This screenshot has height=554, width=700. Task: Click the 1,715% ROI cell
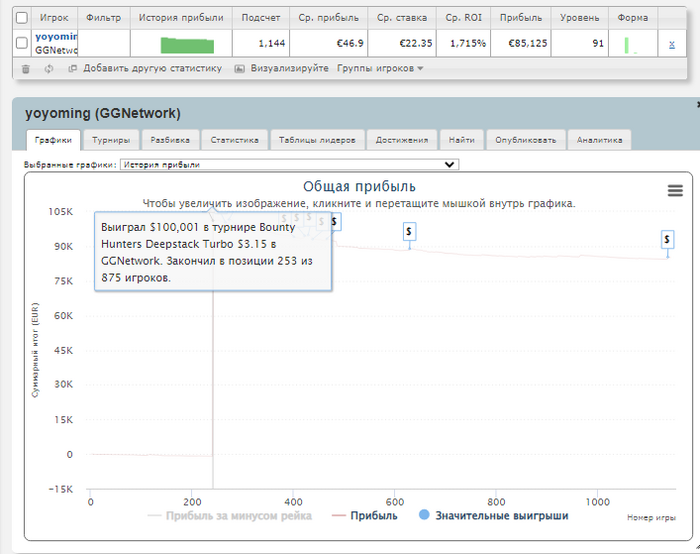click(x=463, y=43)
